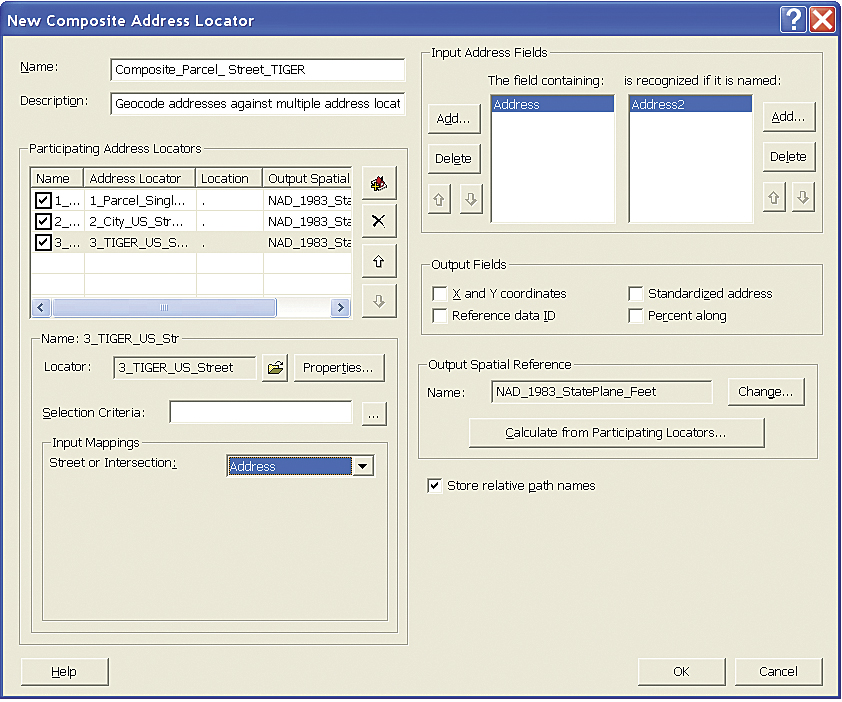Image resolution: width=842 pixels, height=702 pixels.
Task: Enable Reference data ID output
Action: pos(440,316)
